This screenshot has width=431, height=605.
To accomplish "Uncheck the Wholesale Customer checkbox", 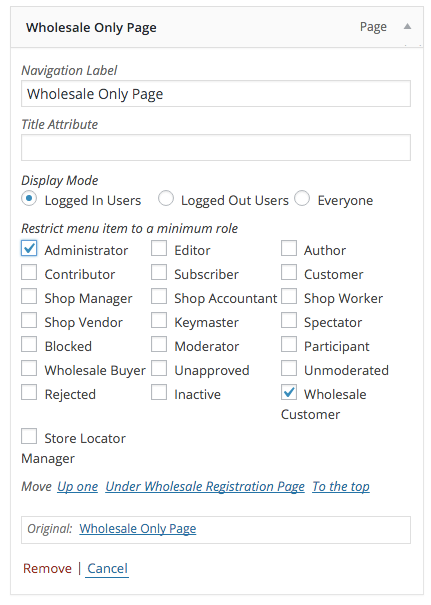I will click(x=289, y=393).
